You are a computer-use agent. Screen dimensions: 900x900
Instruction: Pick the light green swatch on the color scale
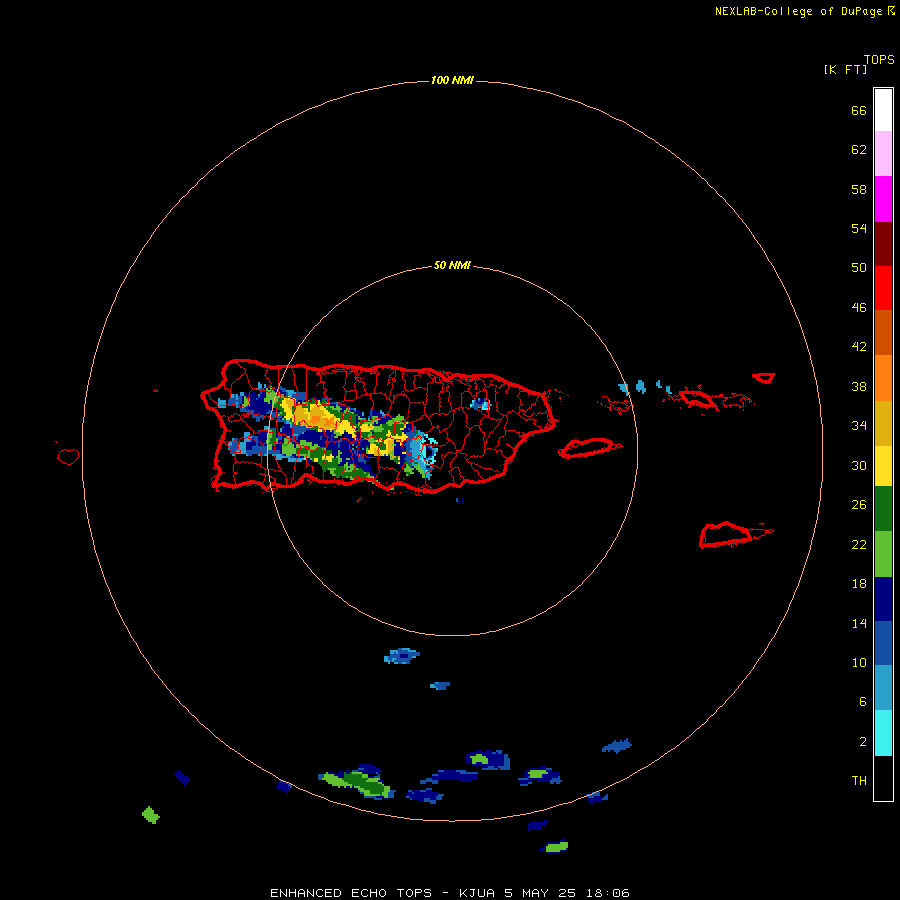coord(883,554)
